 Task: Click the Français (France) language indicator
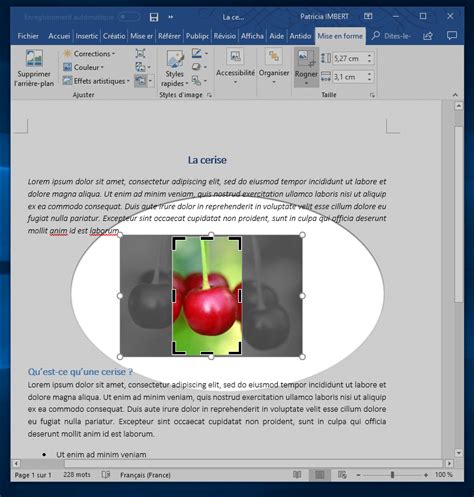[145, 475]
